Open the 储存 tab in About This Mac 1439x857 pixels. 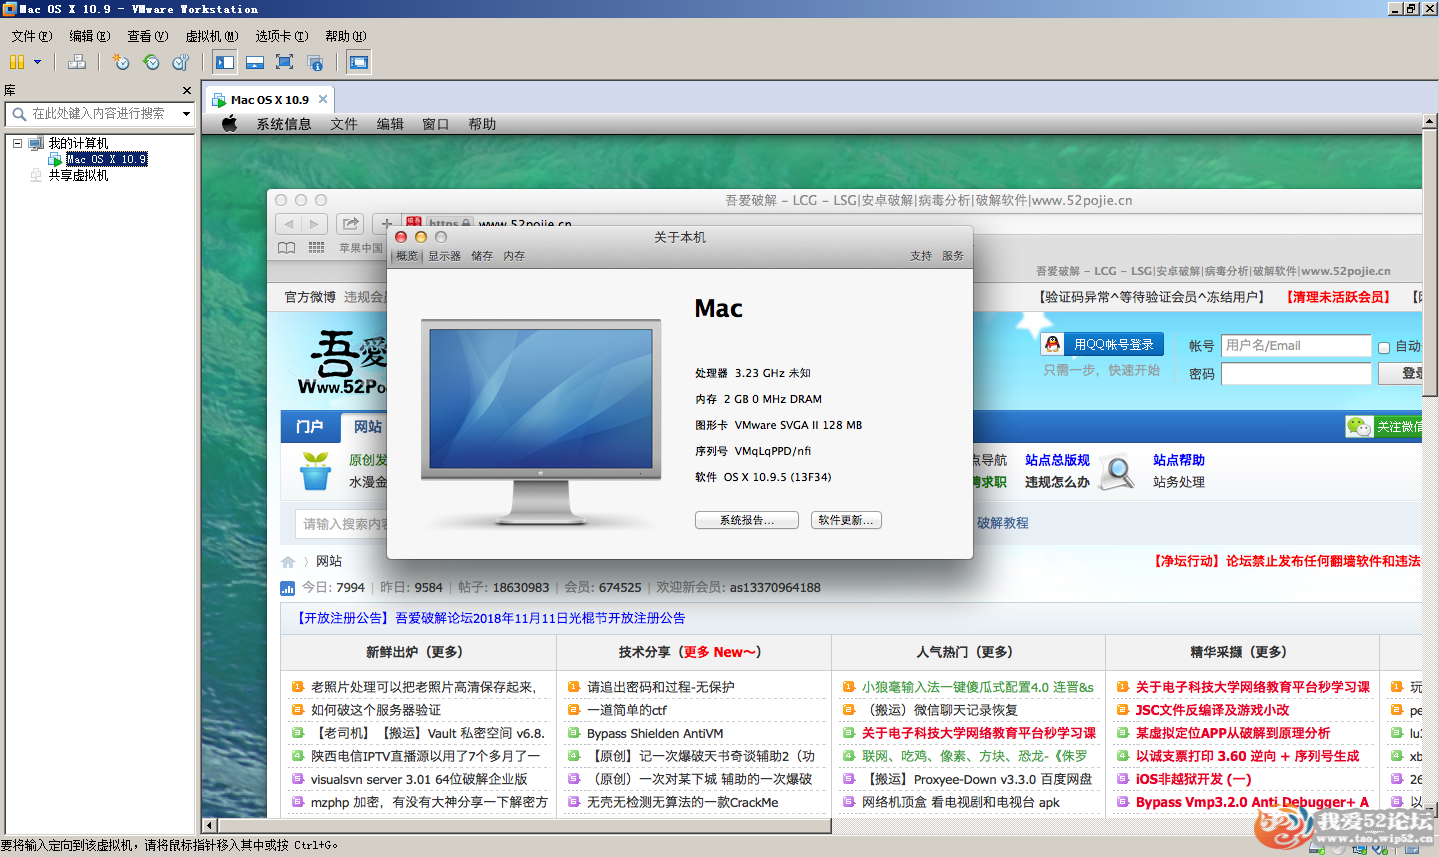(x=482, y=256)
